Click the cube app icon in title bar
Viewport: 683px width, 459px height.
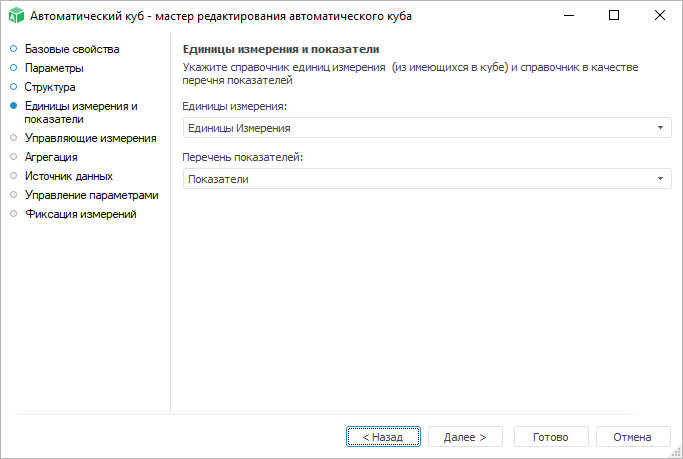[x=15, y=16]
